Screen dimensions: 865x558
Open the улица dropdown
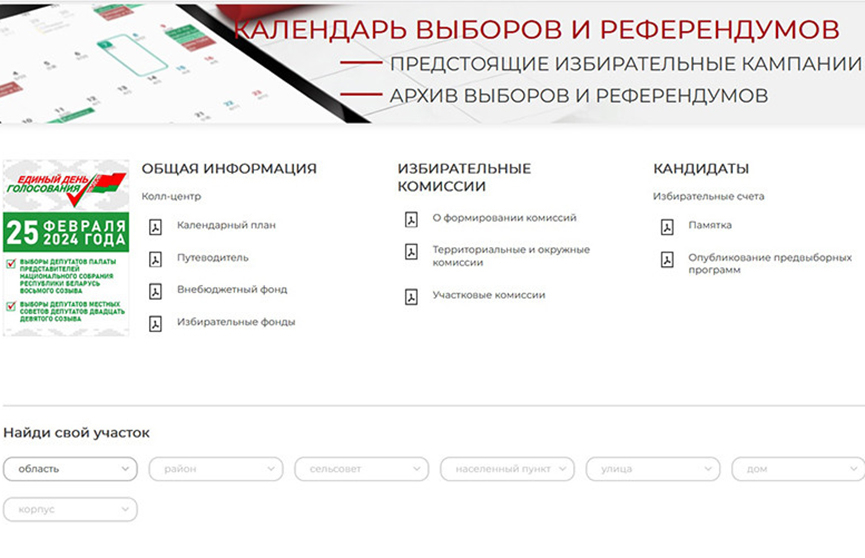click(x=653, y=468)
